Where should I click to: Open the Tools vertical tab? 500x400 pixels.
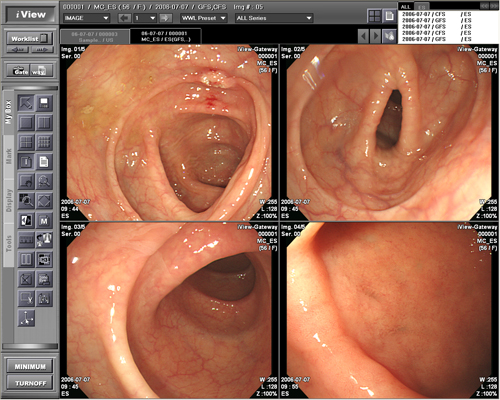9,245
